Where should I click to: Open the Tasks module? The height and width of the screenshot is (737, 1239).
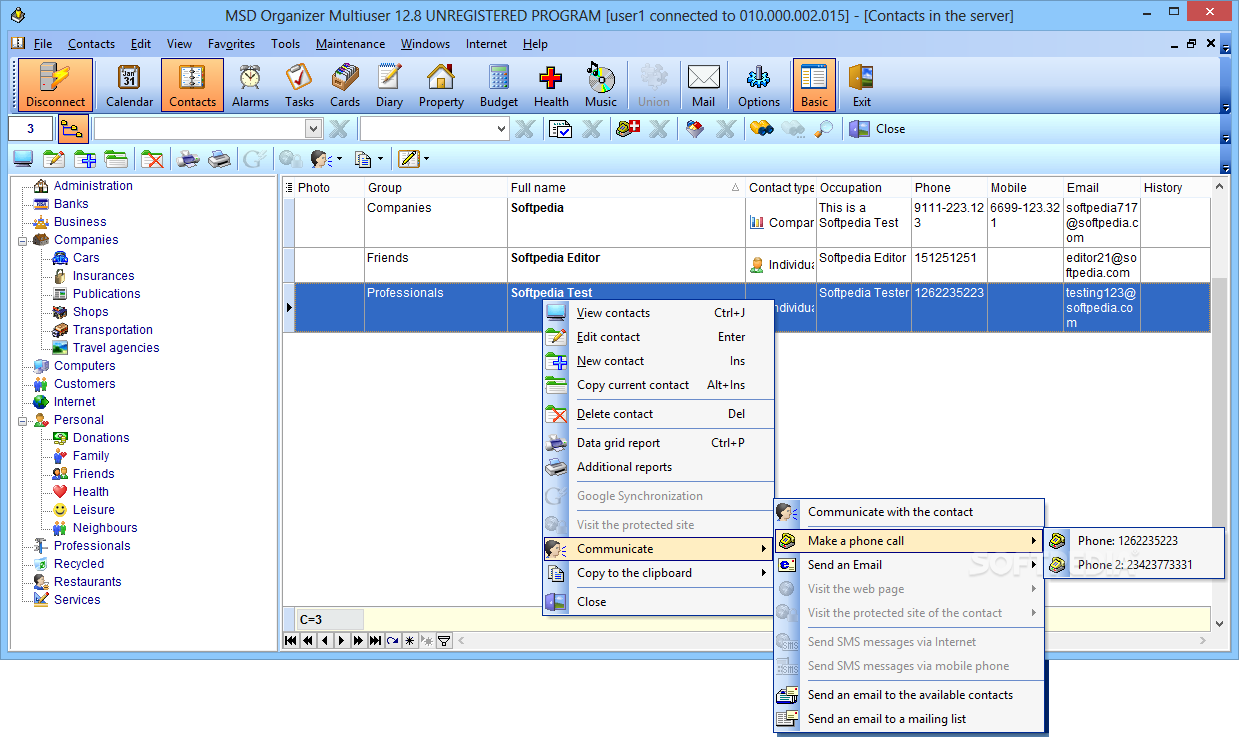(299, 85)
